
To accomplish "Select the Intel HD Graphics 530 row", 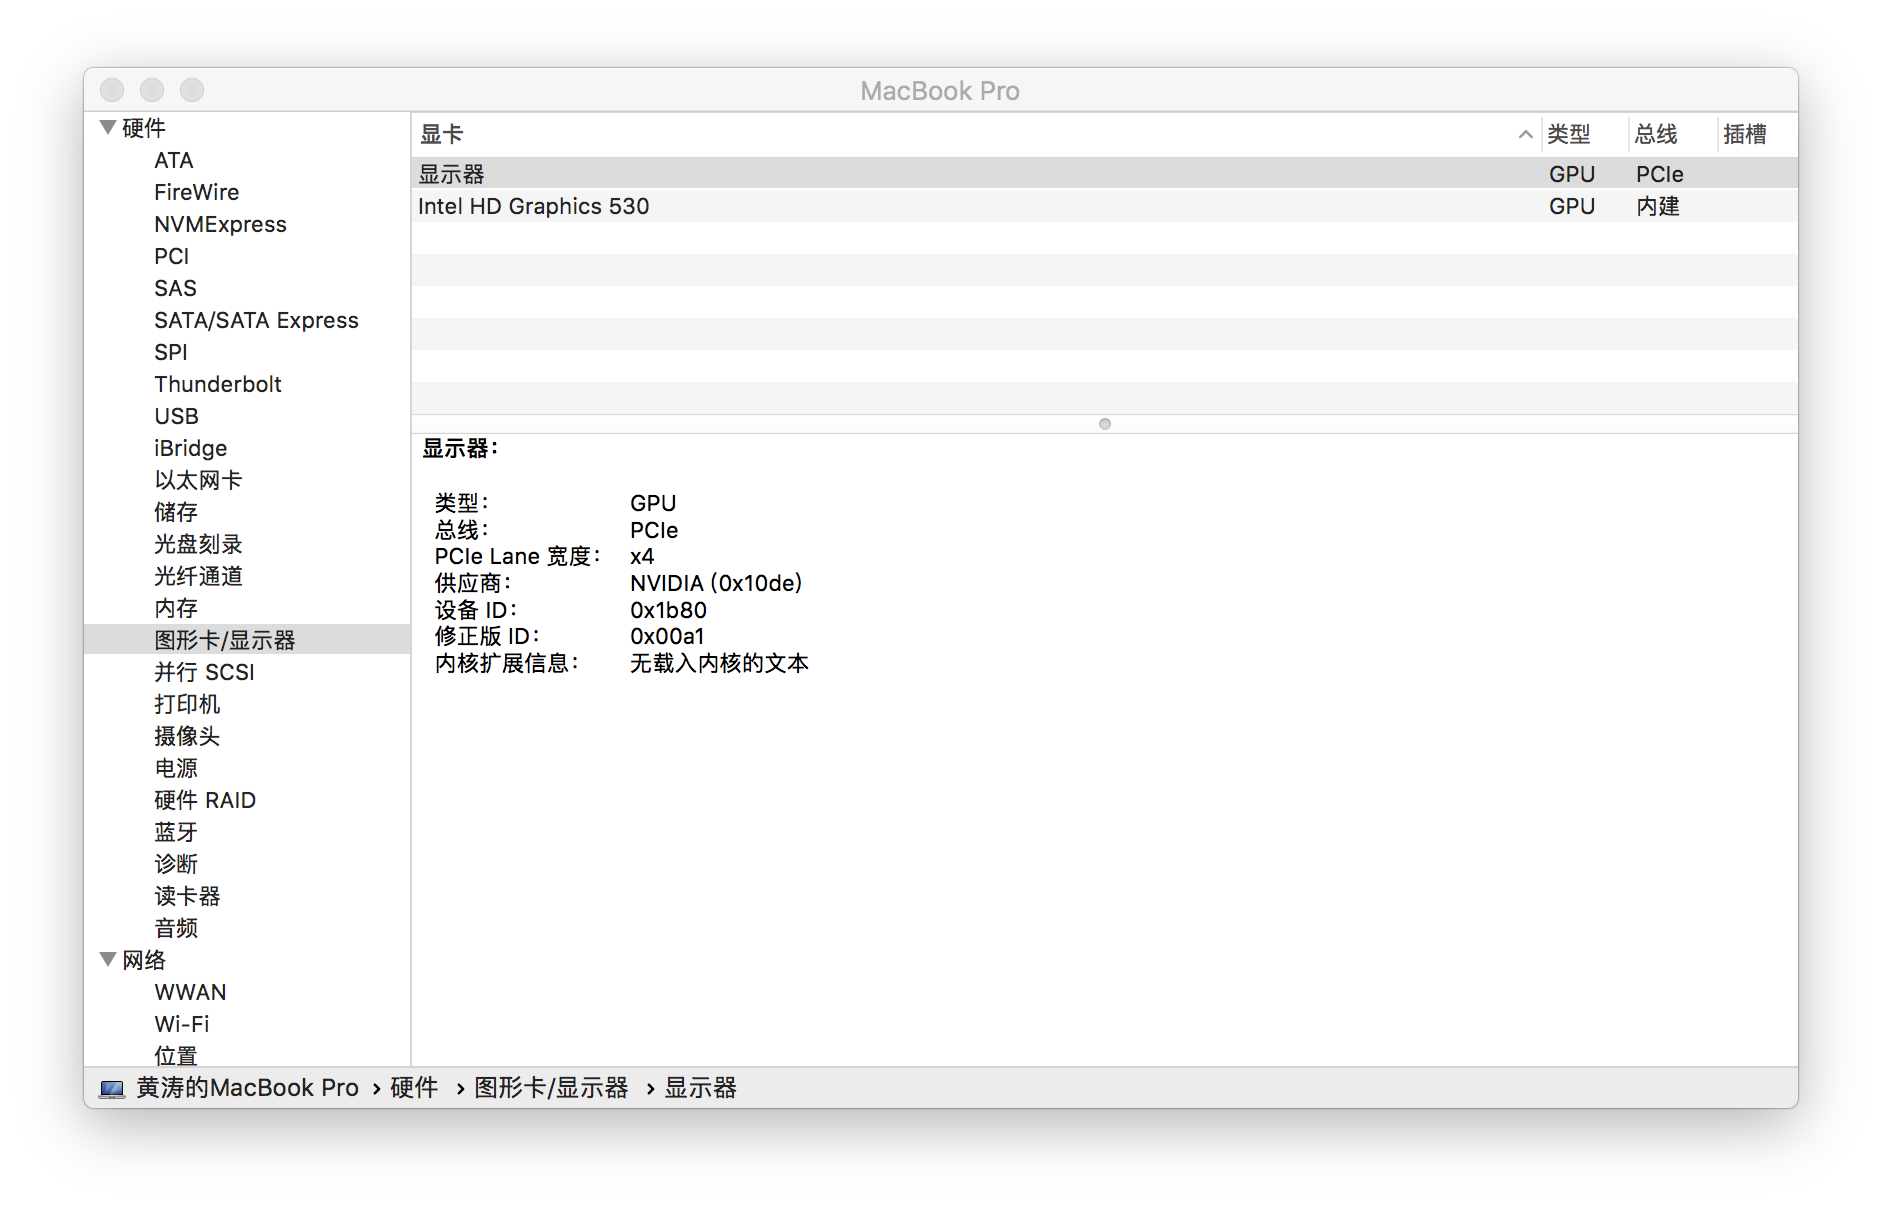I will coord(1104,206).
